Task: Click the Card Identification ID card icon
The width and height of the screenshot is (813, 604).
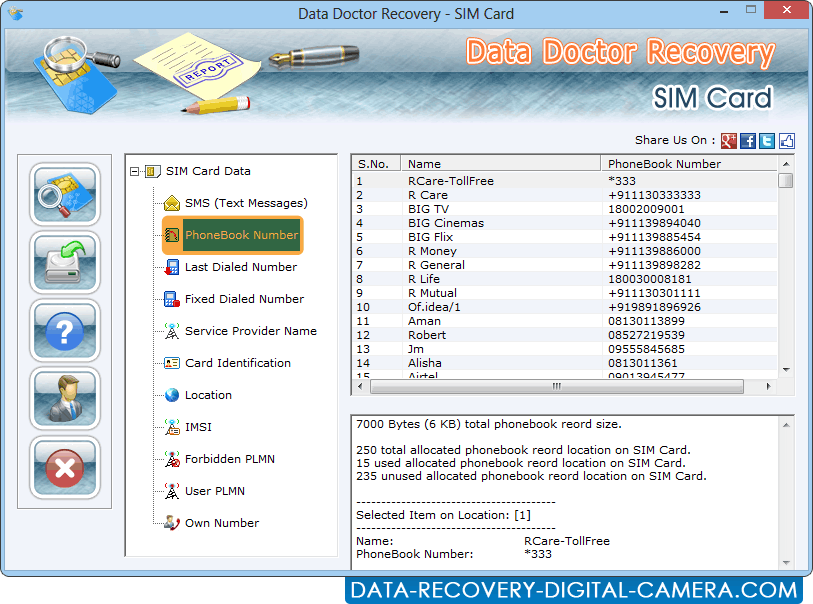Action: pos(172,363)
